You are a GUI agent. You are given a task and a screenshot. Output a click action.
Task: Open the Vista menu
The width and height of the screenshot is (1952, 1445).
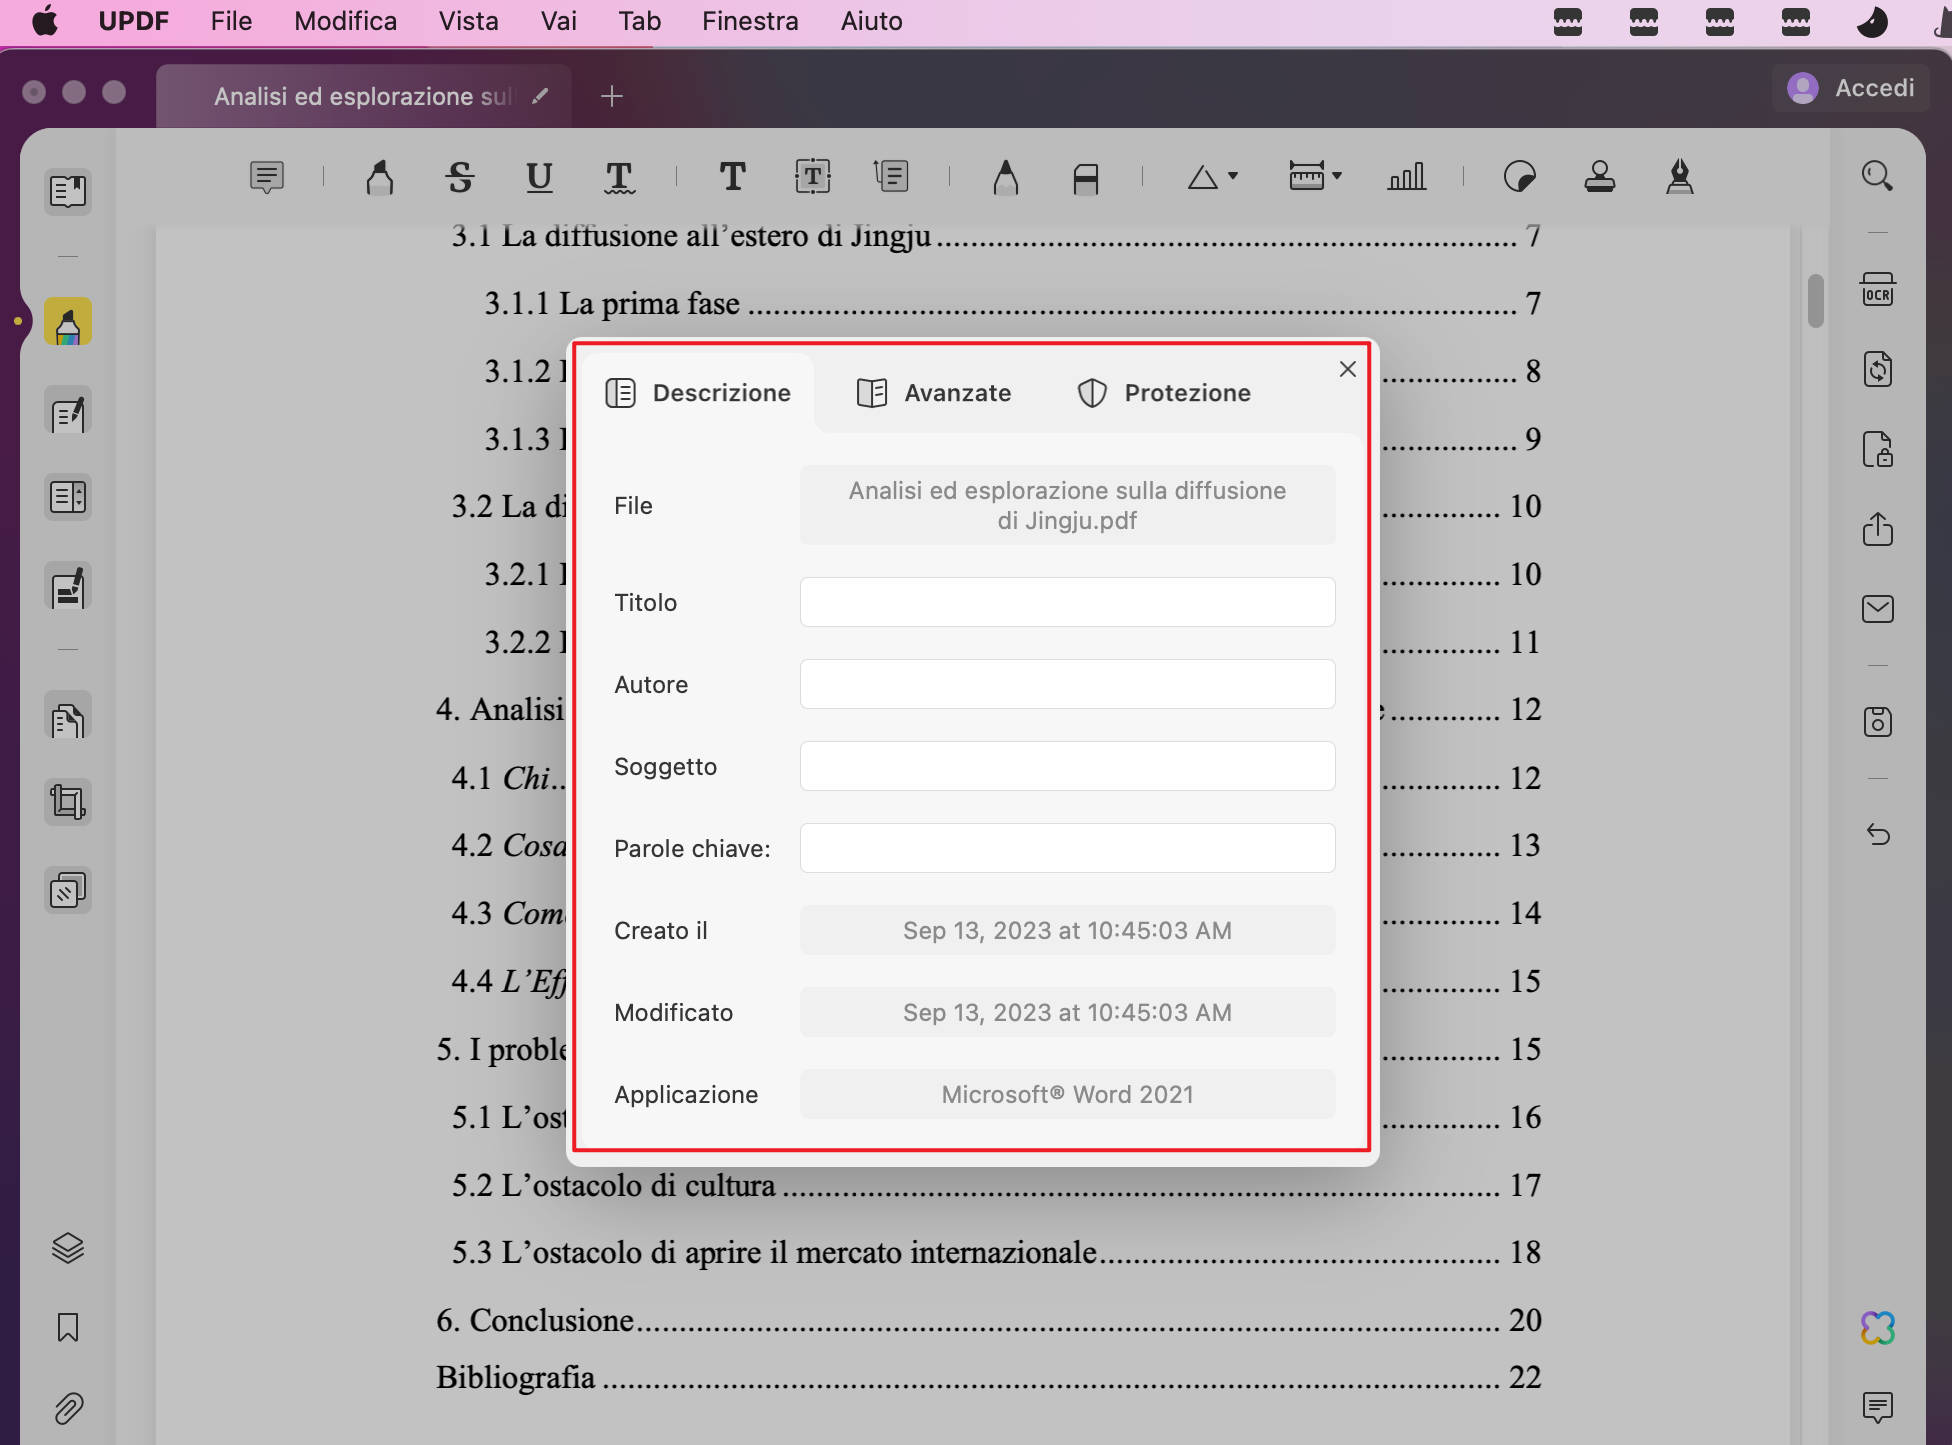(x=468, y=21)
